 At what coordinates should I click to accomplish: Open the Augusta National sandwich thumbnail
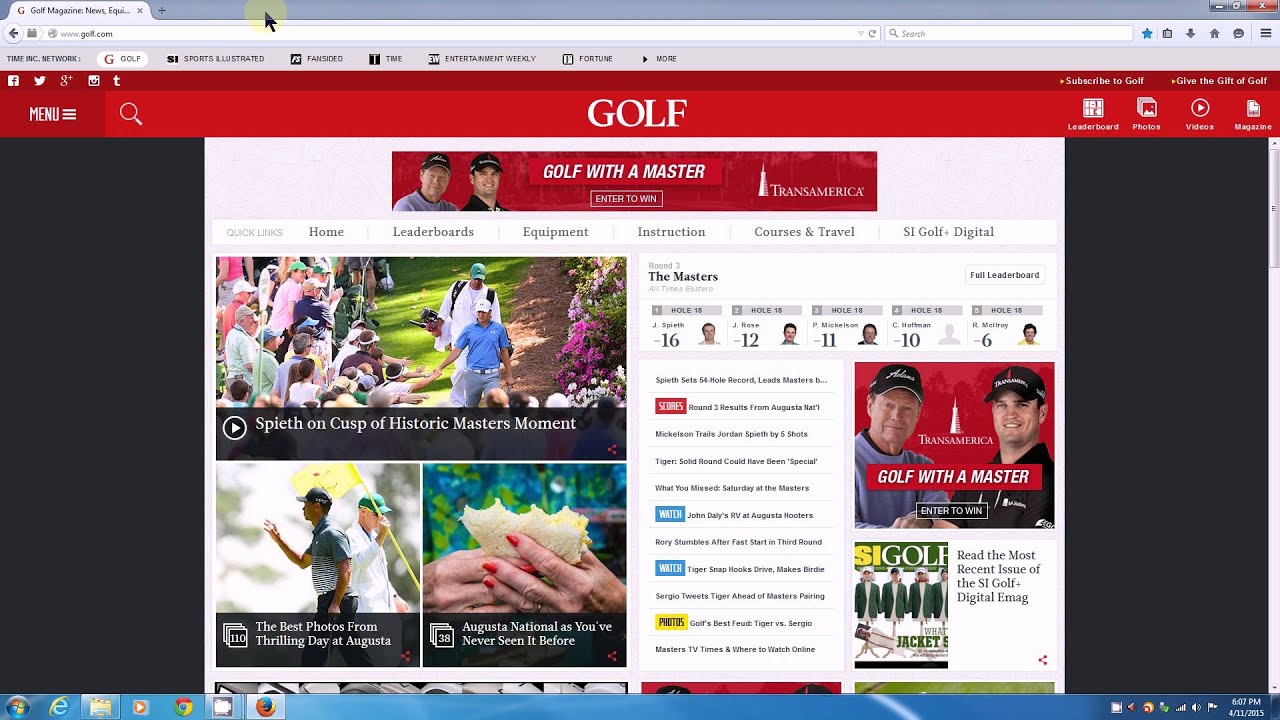(x=525, y=565)
